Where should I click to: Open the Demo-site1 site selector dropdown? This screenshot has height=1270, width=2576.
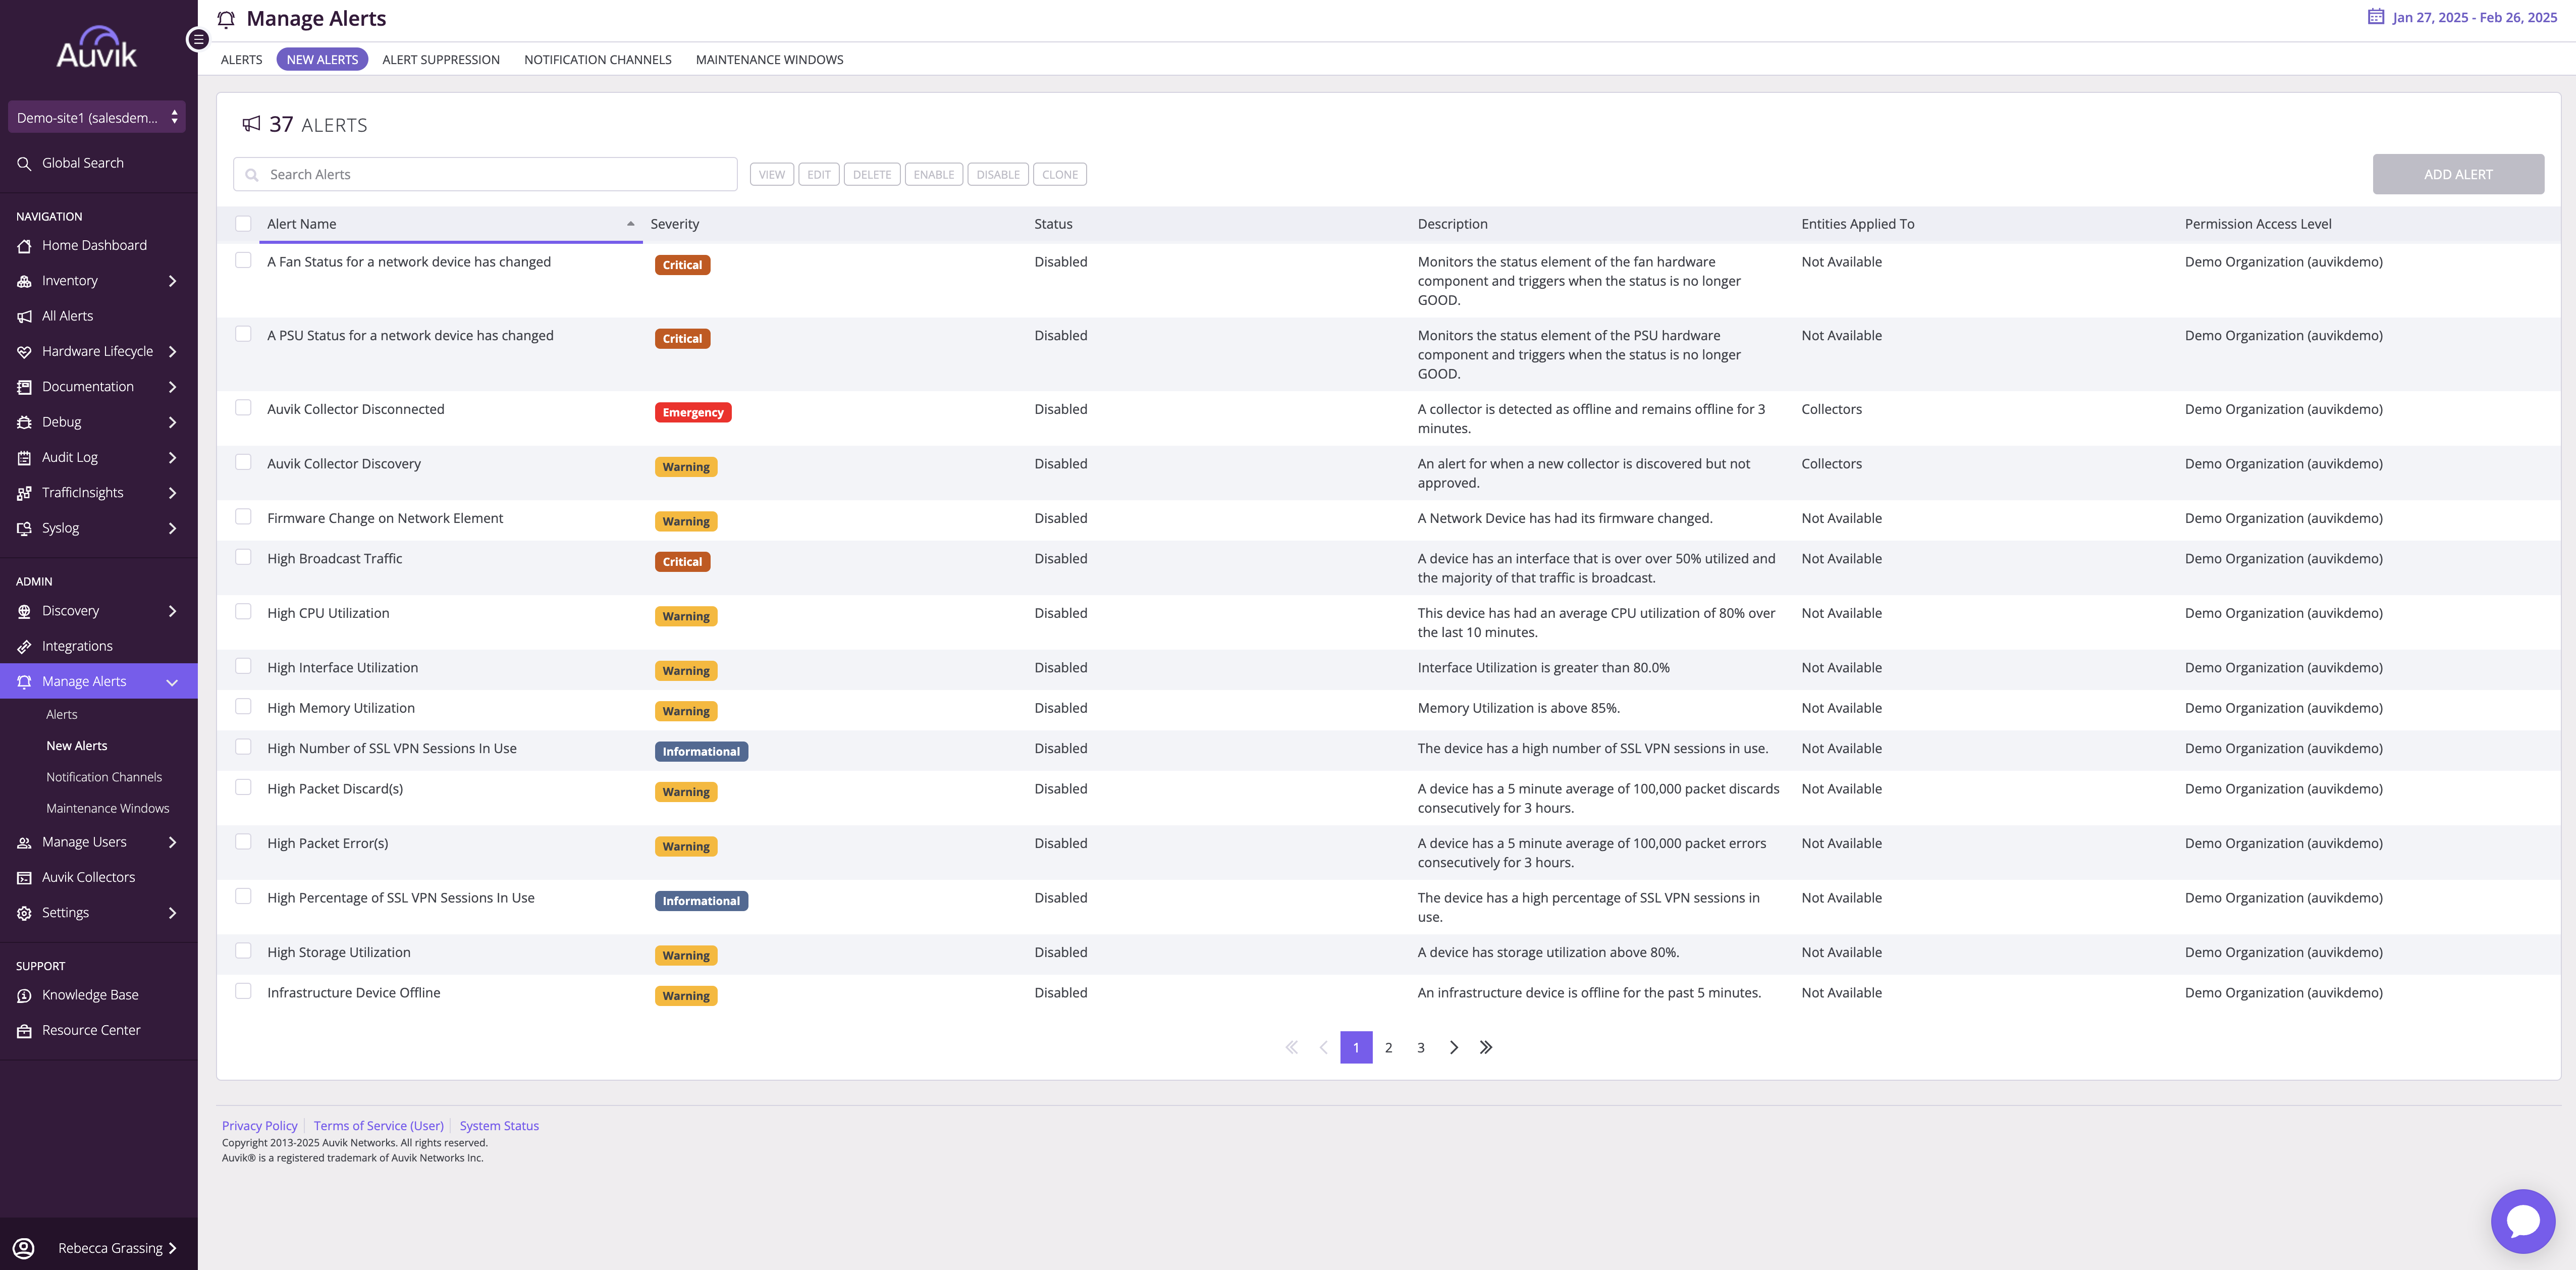pyautogui.click(x=97, y=117)
